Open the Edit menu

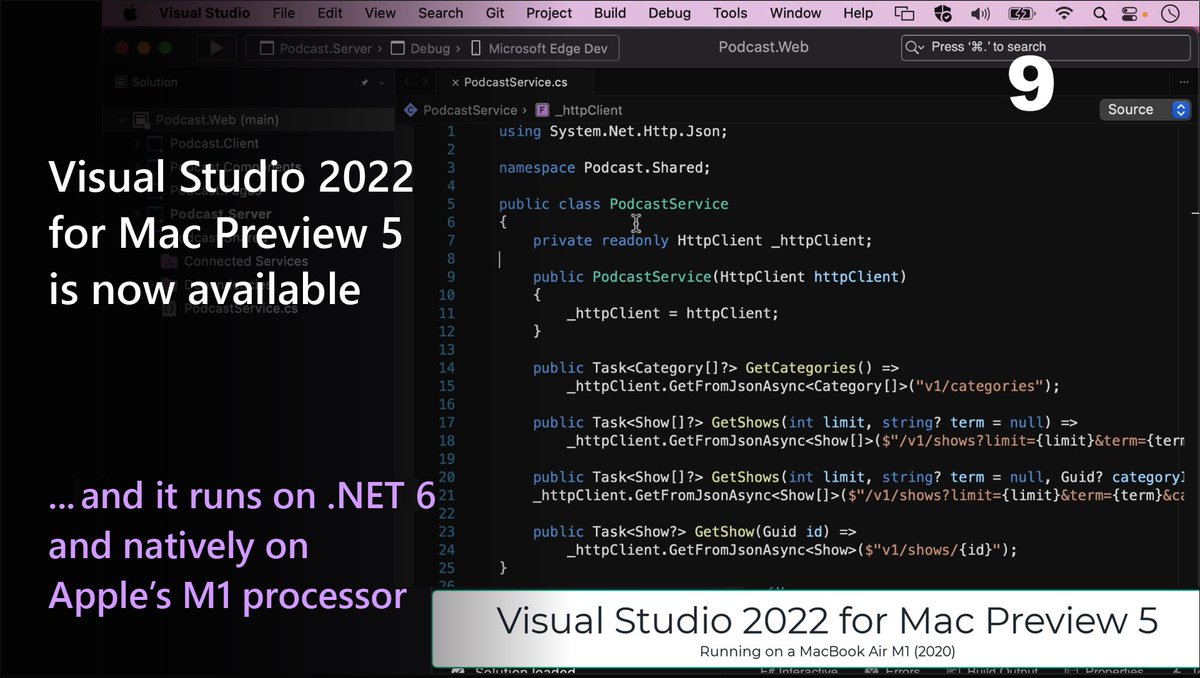click(330, 13)
